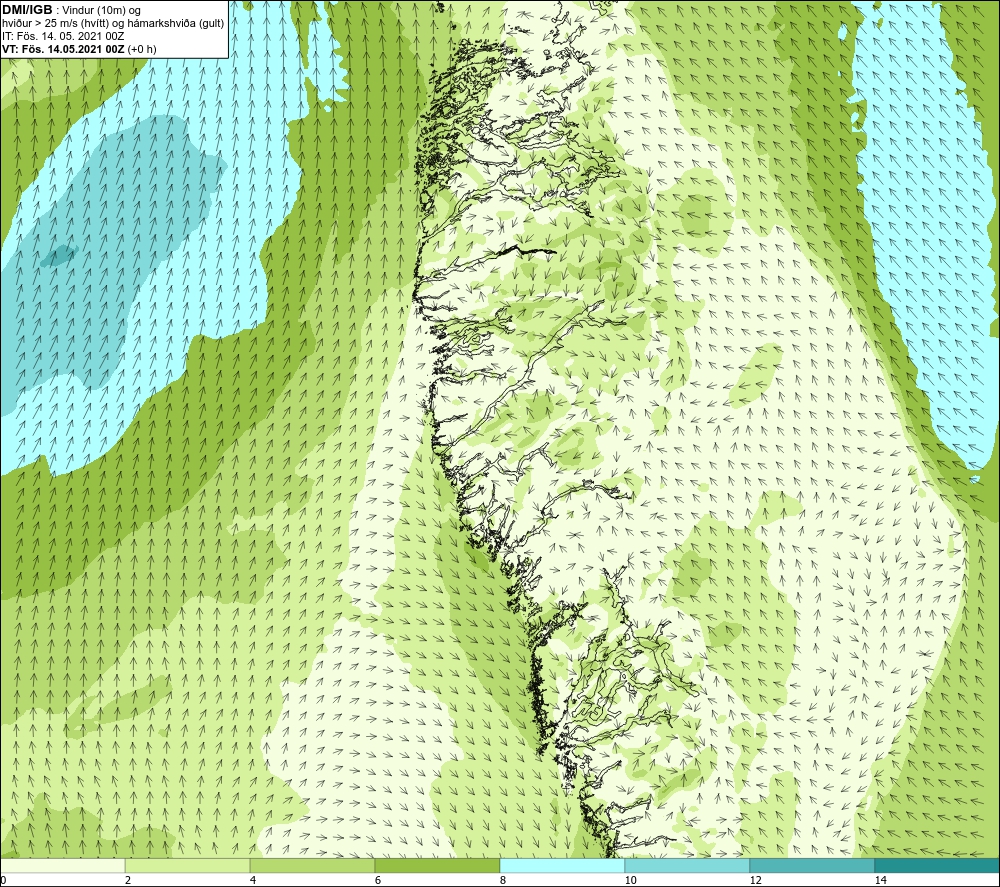Click the medium green 4–6 m/s legend swatch
Screen dimensions: 1000x887
point(312,865)
